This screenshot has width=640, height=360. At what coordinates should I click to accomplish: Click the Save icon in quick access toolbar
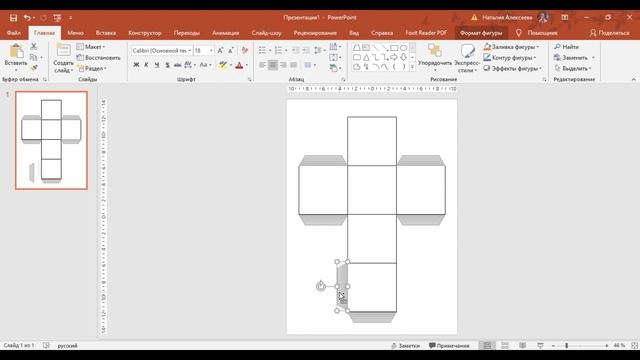(x=13, y=18)
